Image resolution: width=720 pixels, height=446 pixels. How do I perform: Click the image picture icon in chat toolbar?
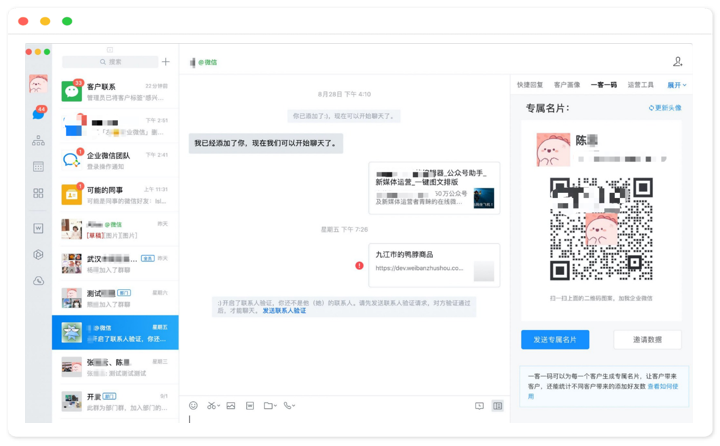pyautogui.click(x=231, y=406)
